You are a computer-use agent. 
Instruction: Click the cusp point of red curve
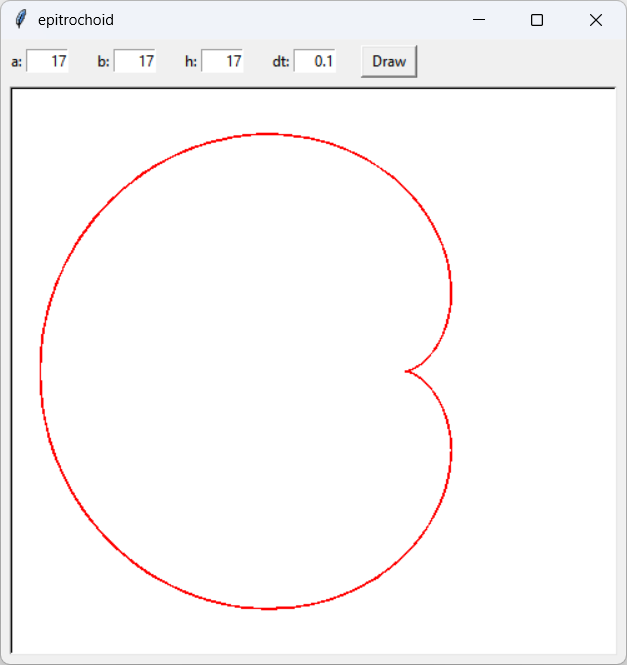[x=406, y=372]
